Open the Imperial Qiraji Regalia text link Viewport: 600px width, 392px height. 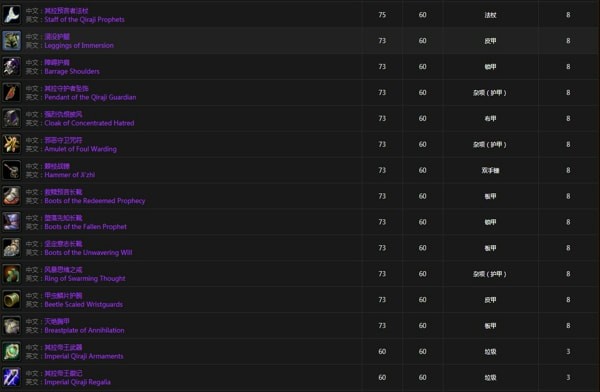click(77, 382)
